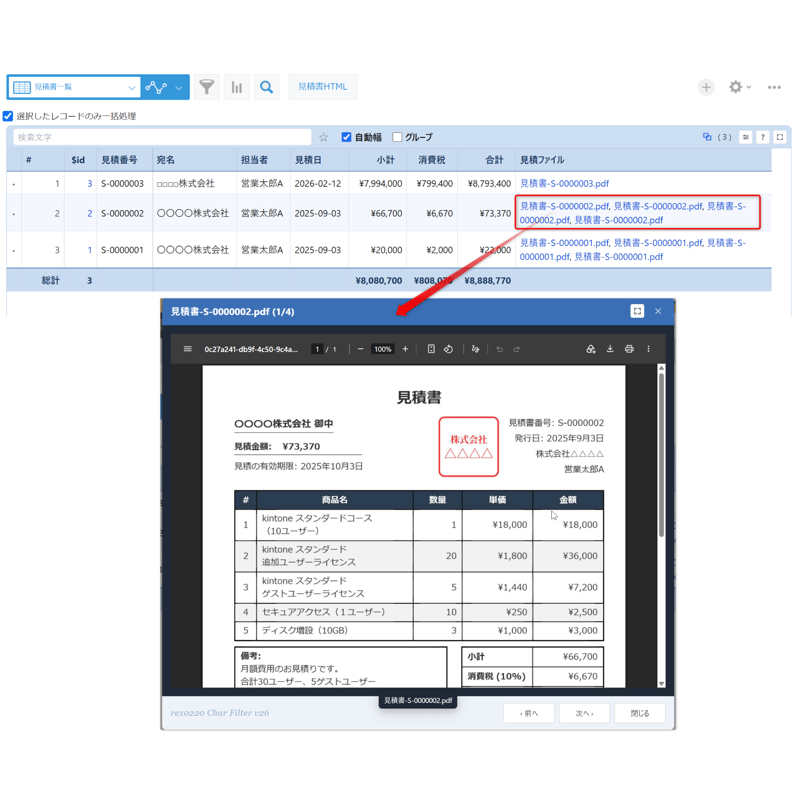Click the 検索文字 search input field

click(162, 137)
